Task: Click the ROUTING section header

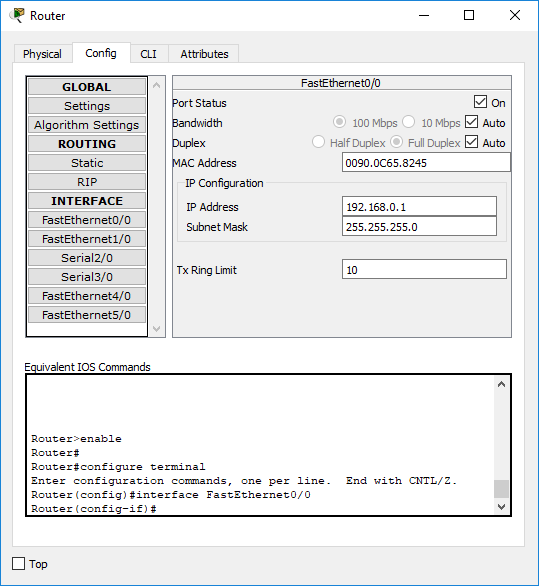Action: 87,144
